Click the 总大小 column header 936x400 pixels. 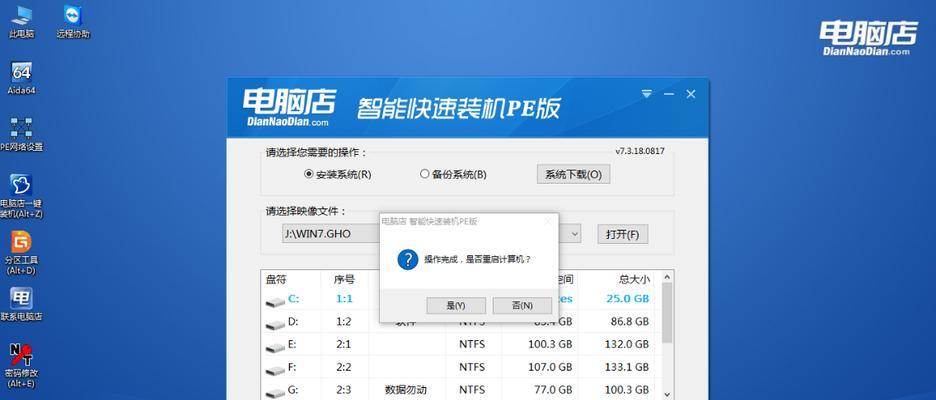point(635,279)
